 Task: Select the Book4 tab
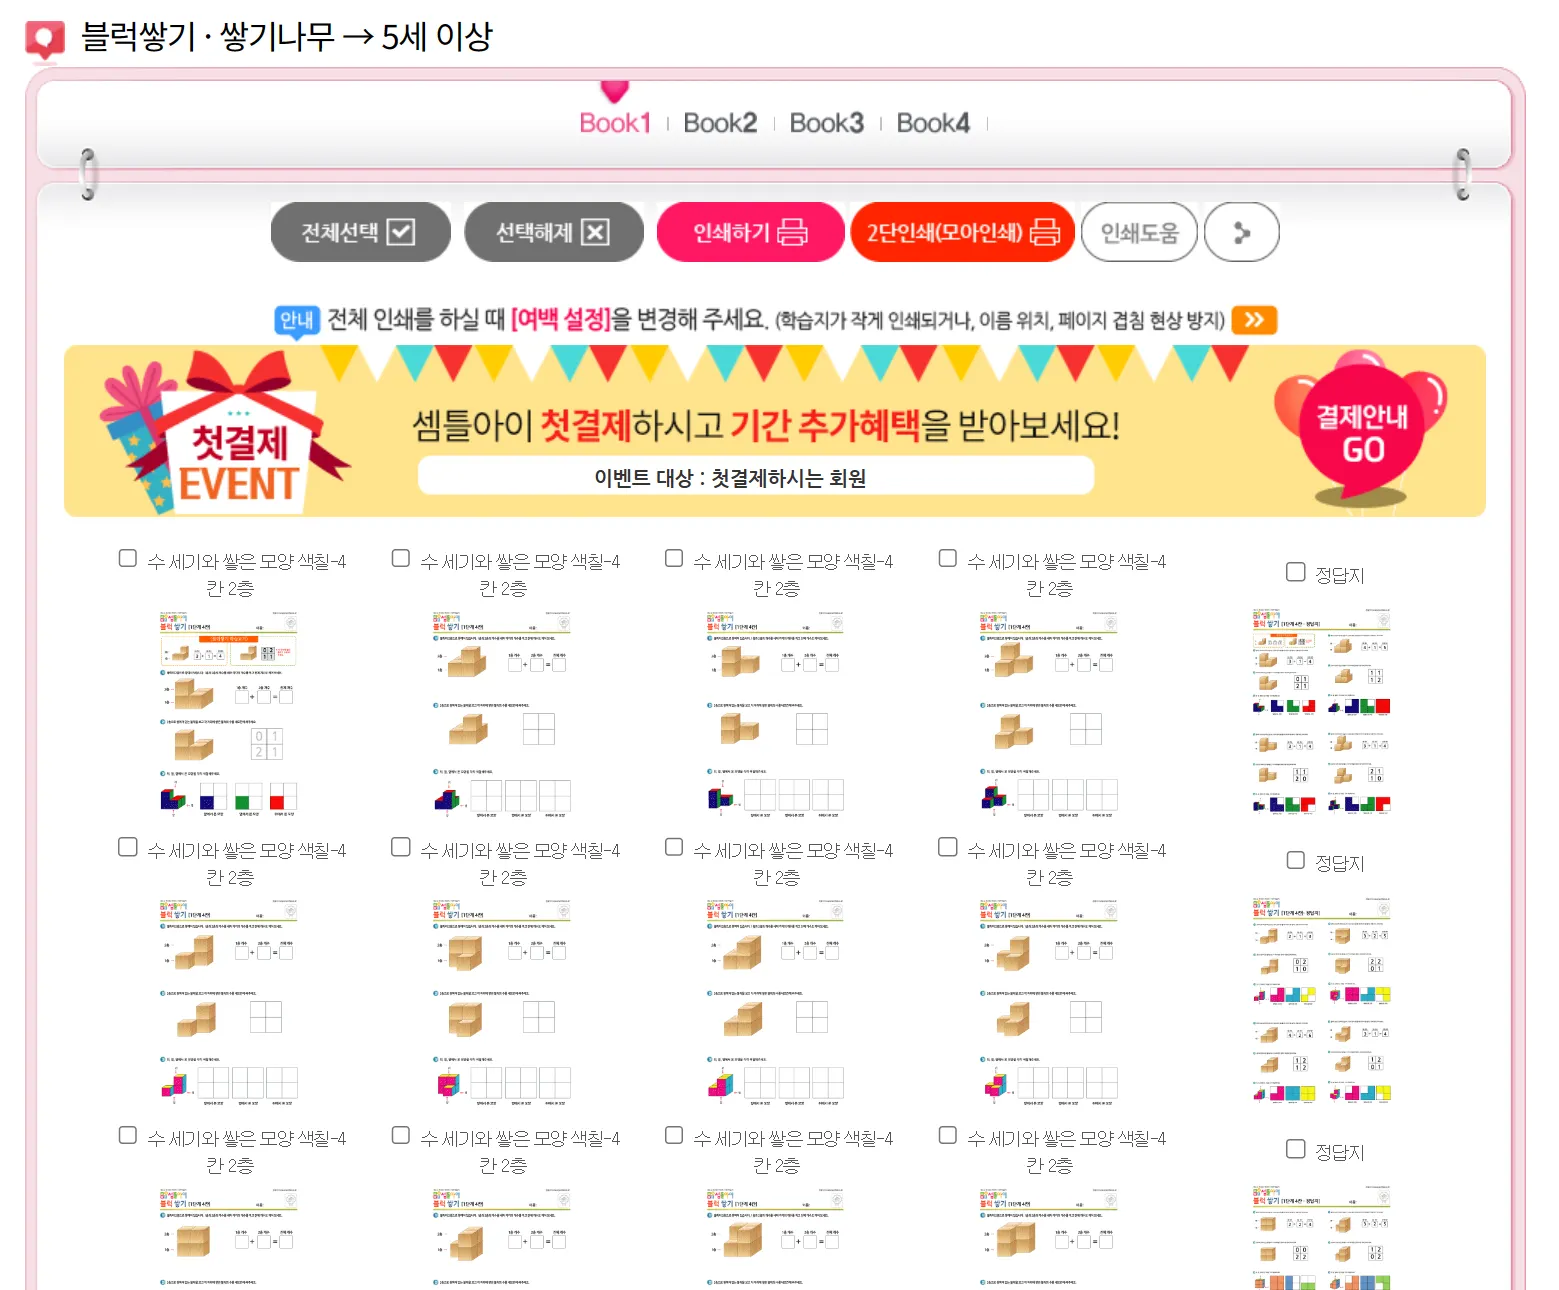[933, 123]
